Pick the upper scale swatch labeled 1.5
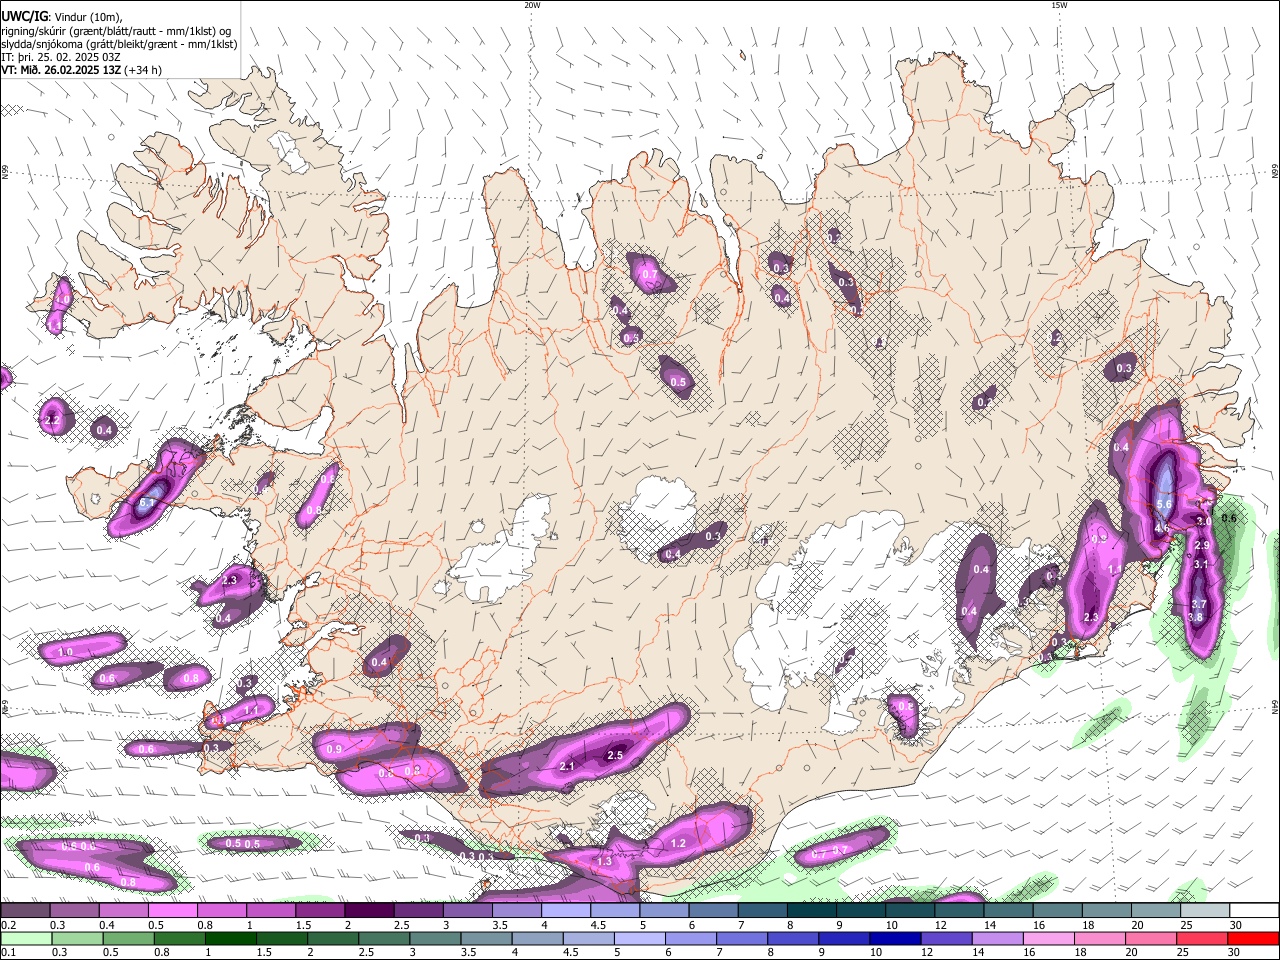Viewport: 1280px width, 960px height. [320, 911]
